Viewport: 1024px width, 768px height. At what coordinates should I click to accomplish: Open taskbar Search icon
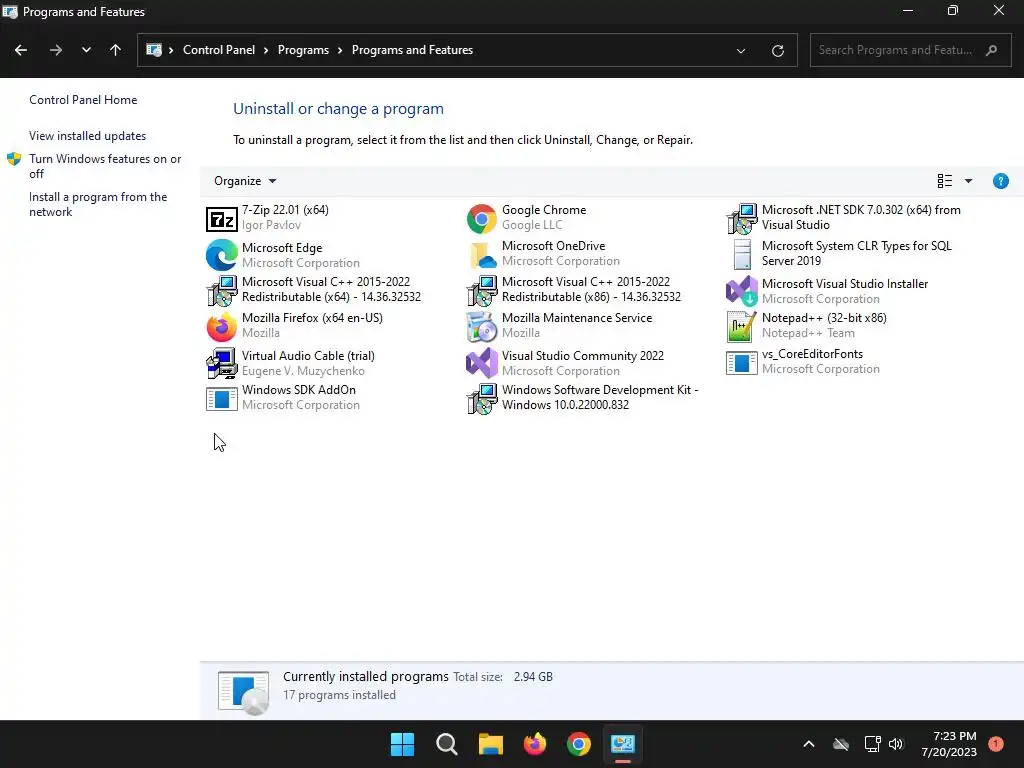click(x=447, y=744)
